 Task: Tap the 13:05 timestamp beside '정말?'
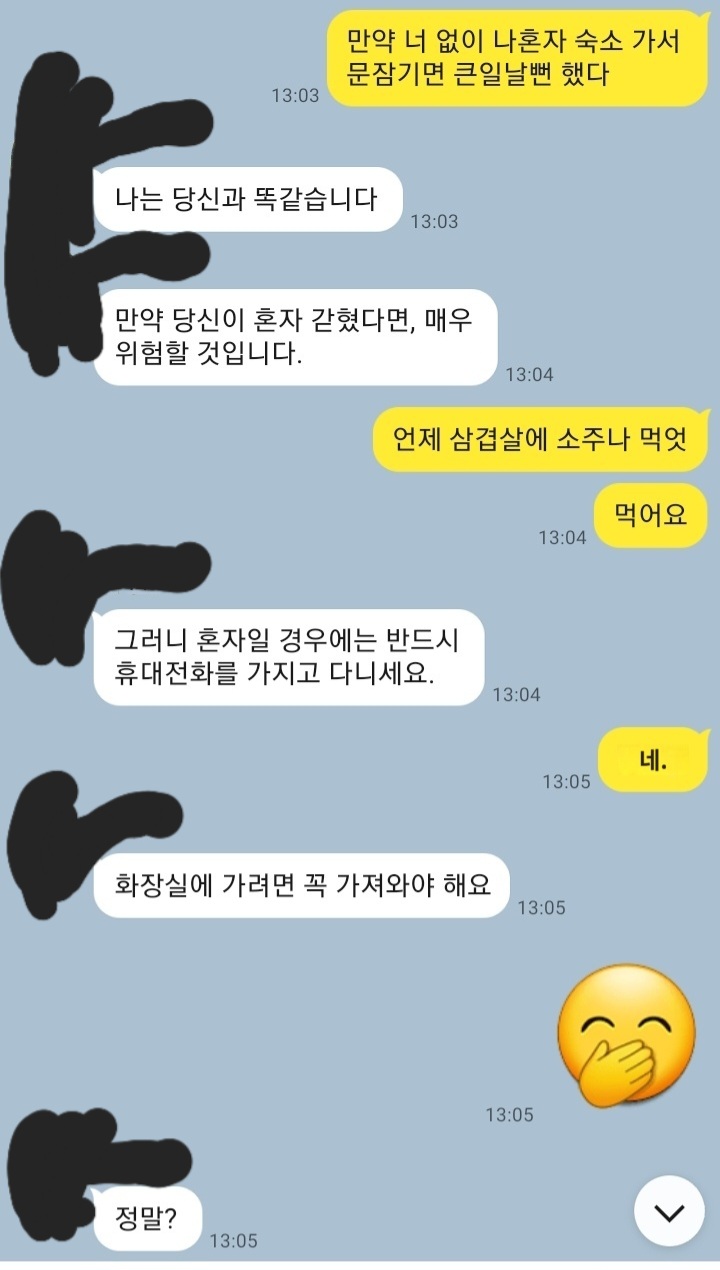pyautogui.click(x=233, y=1240)
